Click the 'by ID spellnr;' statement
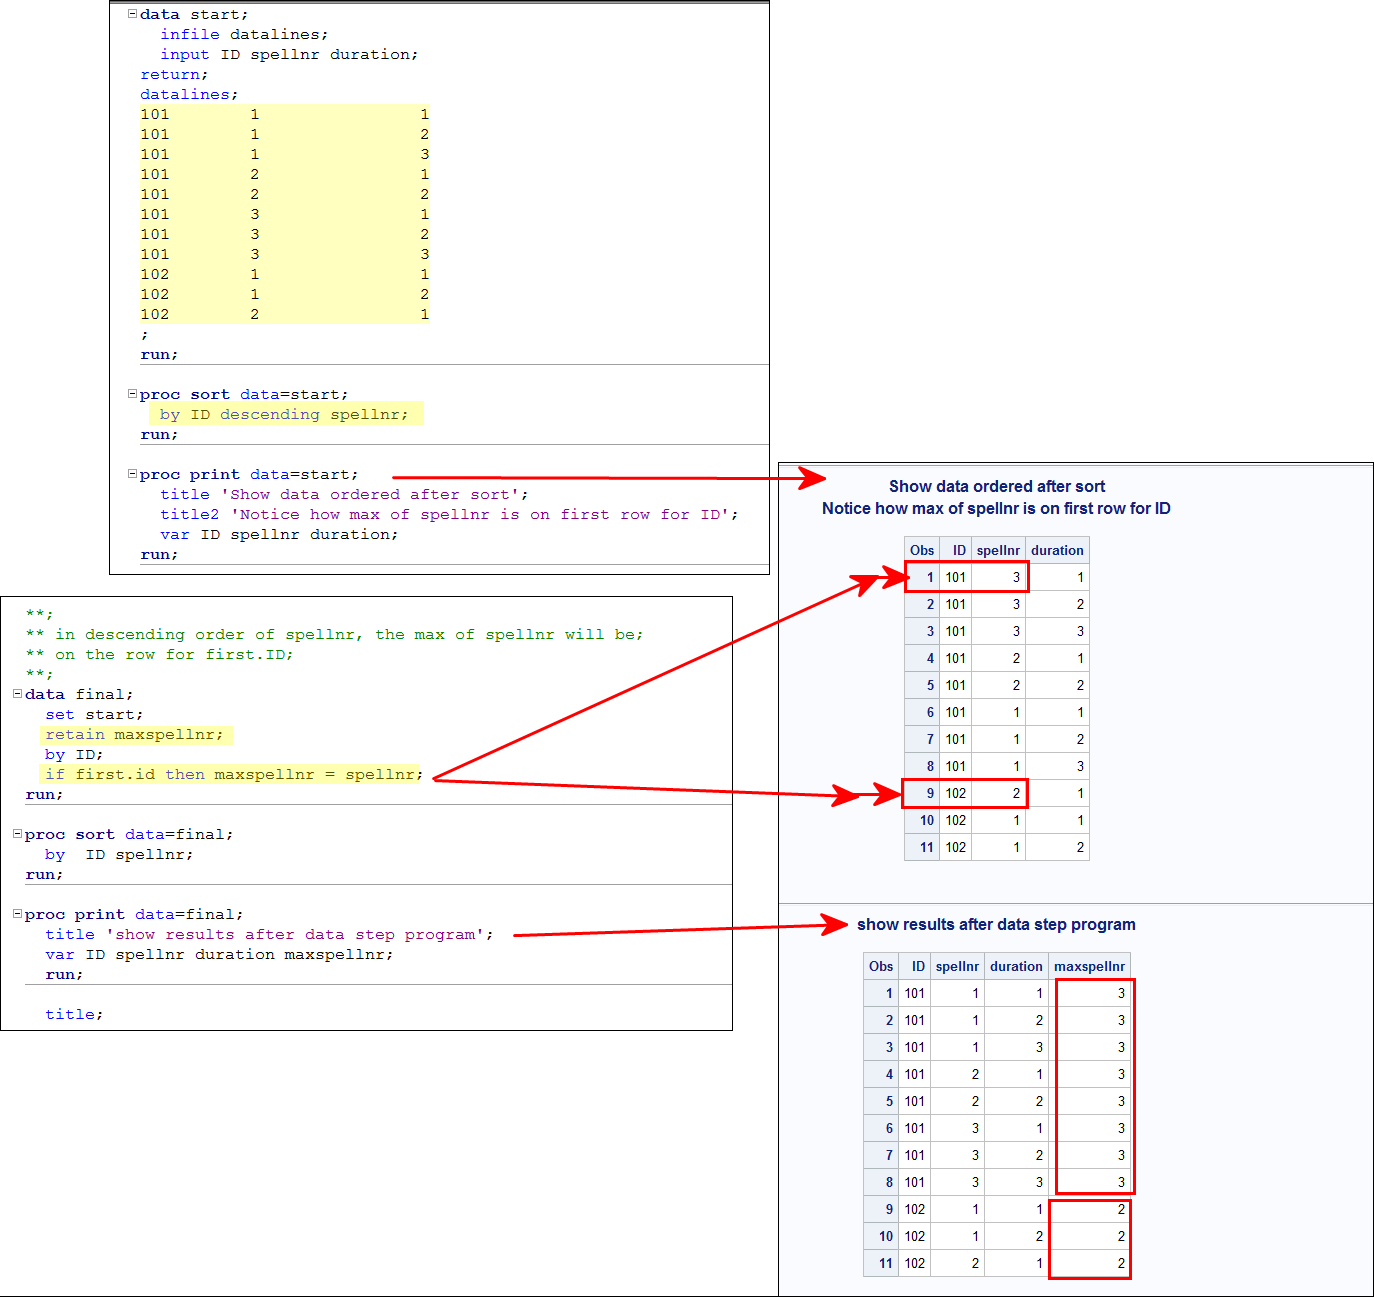This screenshot has height=1297, width=1374. tap(119, 855)
